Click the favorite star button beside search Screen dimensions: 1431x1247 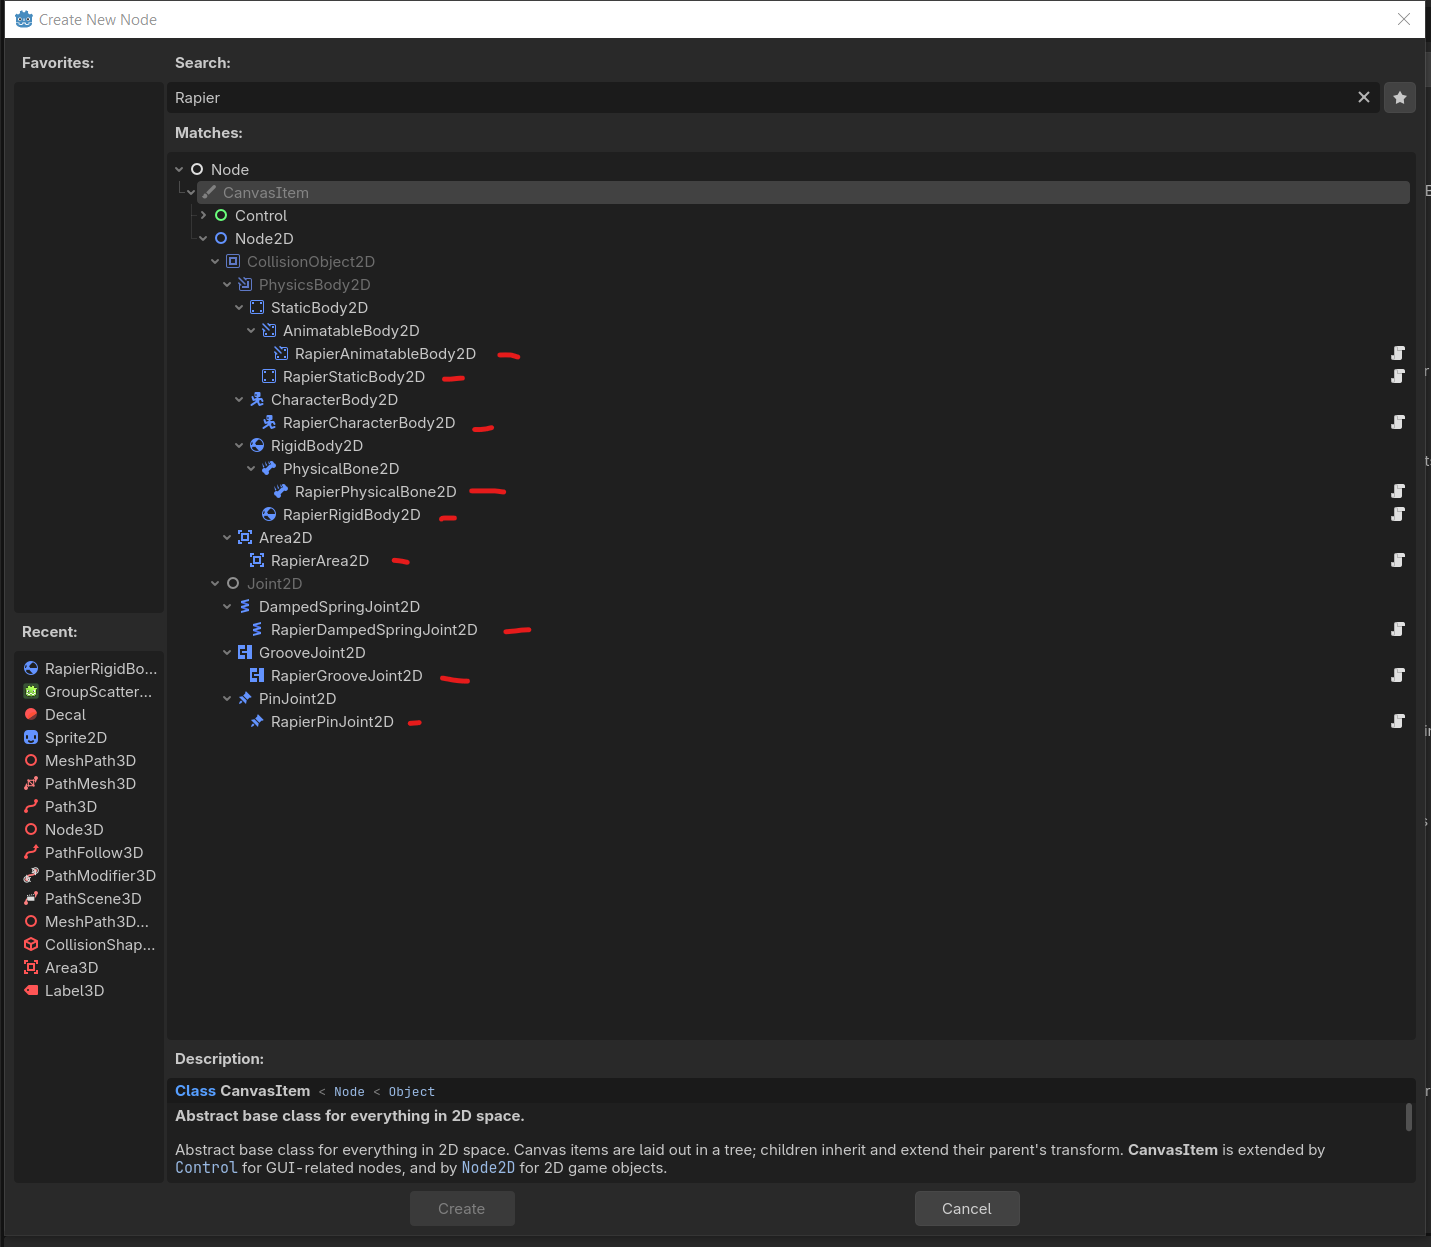(1399, 98)
